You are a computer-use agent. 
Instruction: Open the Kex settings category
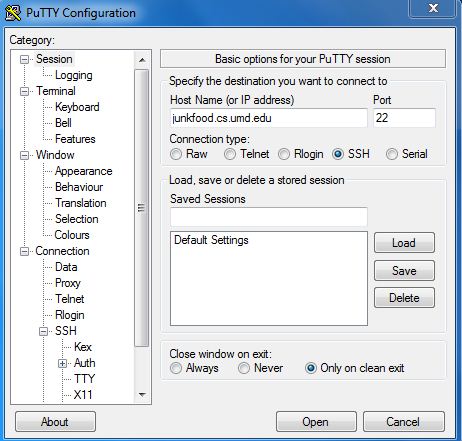coord(83,347)
